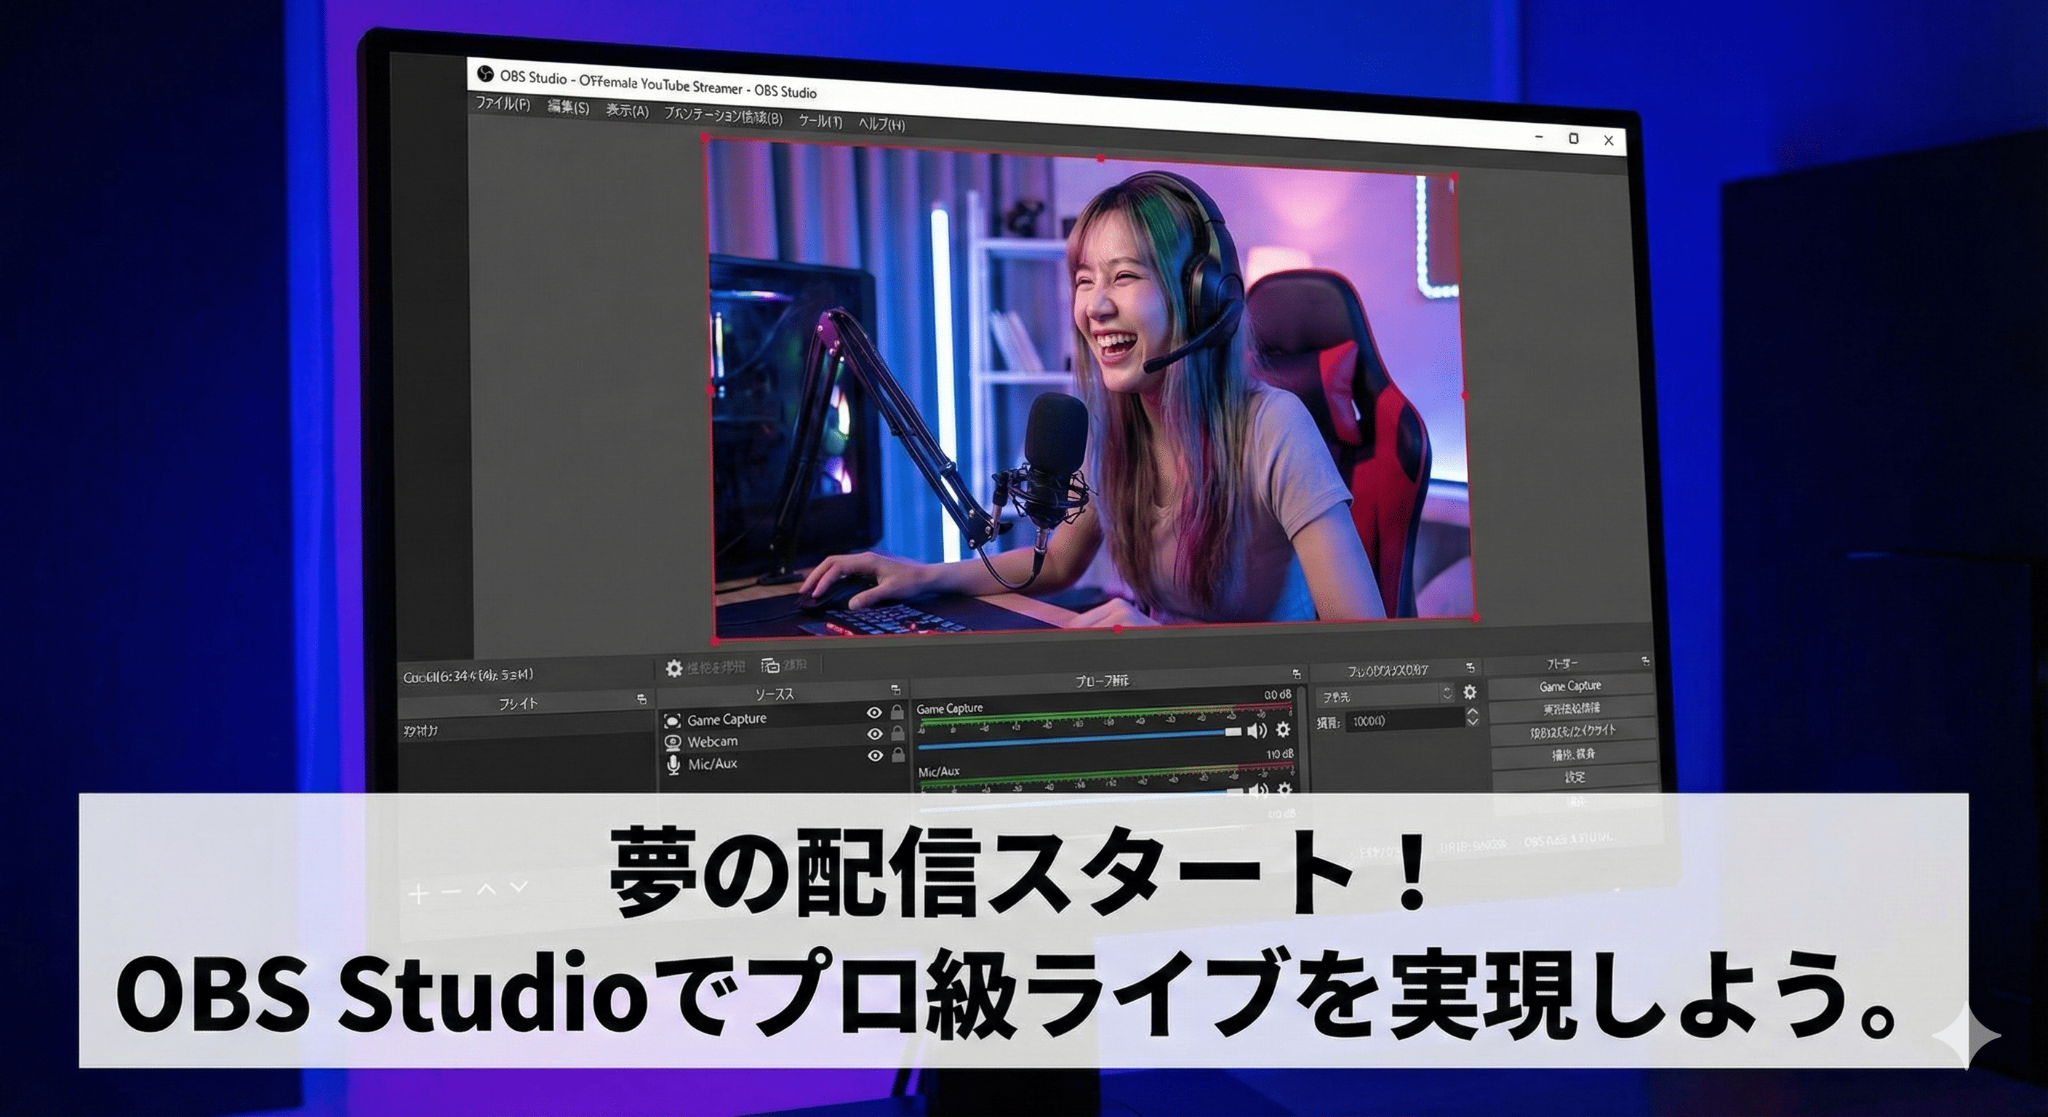Toggle visibility of the Game Capture source
This screenshot has width=2048, height=1117.
[x=873, y=713]
